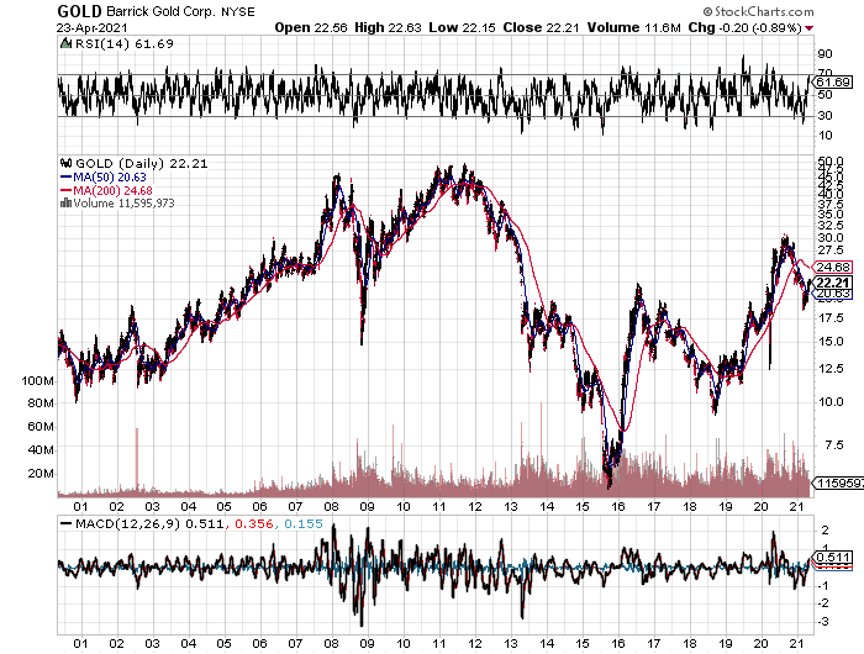Click the MACD 0.511 value tag
This screenshot has height=654, width=864.
(x=833, y=557)
